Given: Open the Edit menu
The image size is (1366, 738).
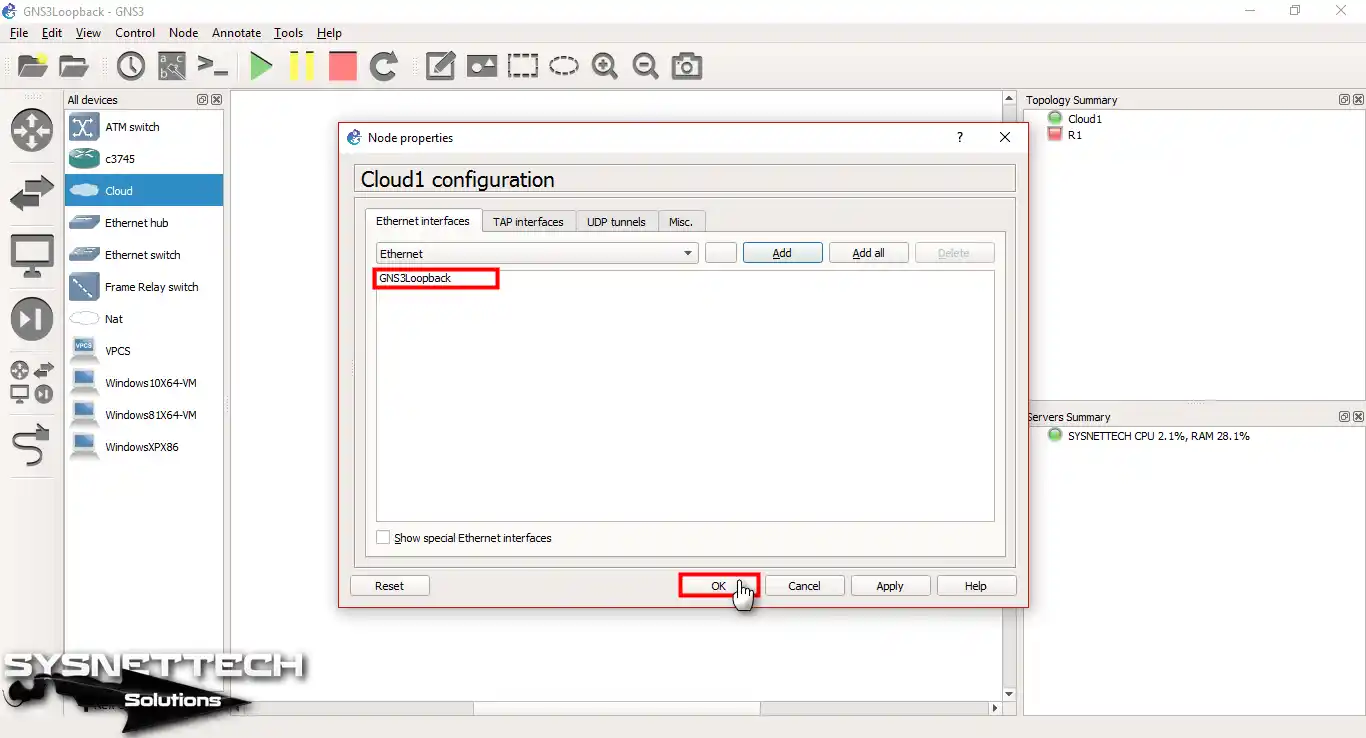Looking at the screenshot, I should pyautogui.click(x=52, y=33).
